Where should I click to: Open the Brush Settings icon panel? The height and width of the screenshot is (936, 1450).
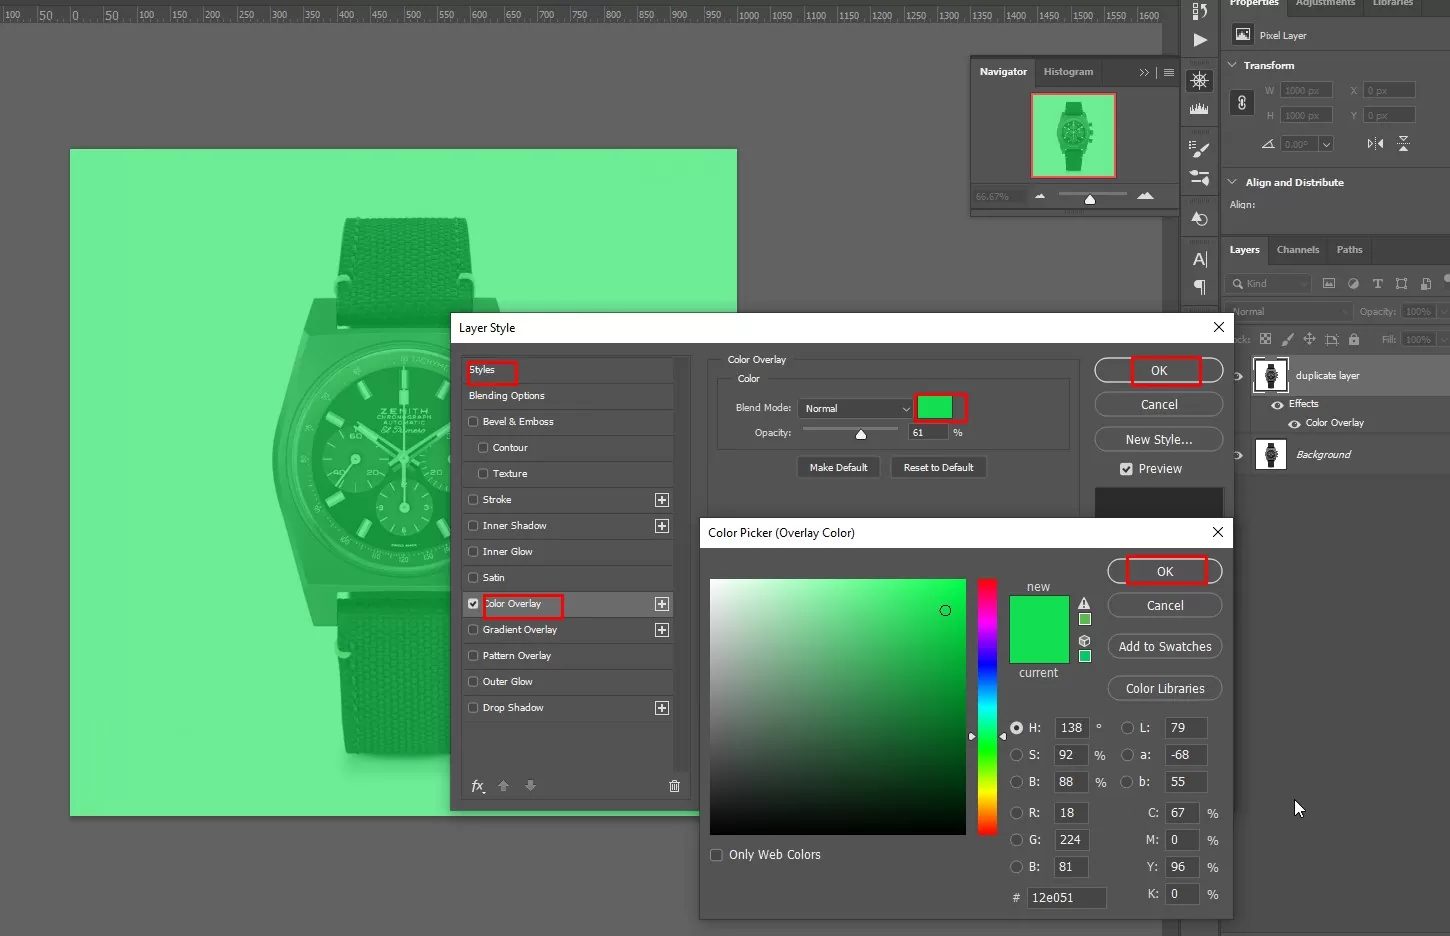point(1200,149)
